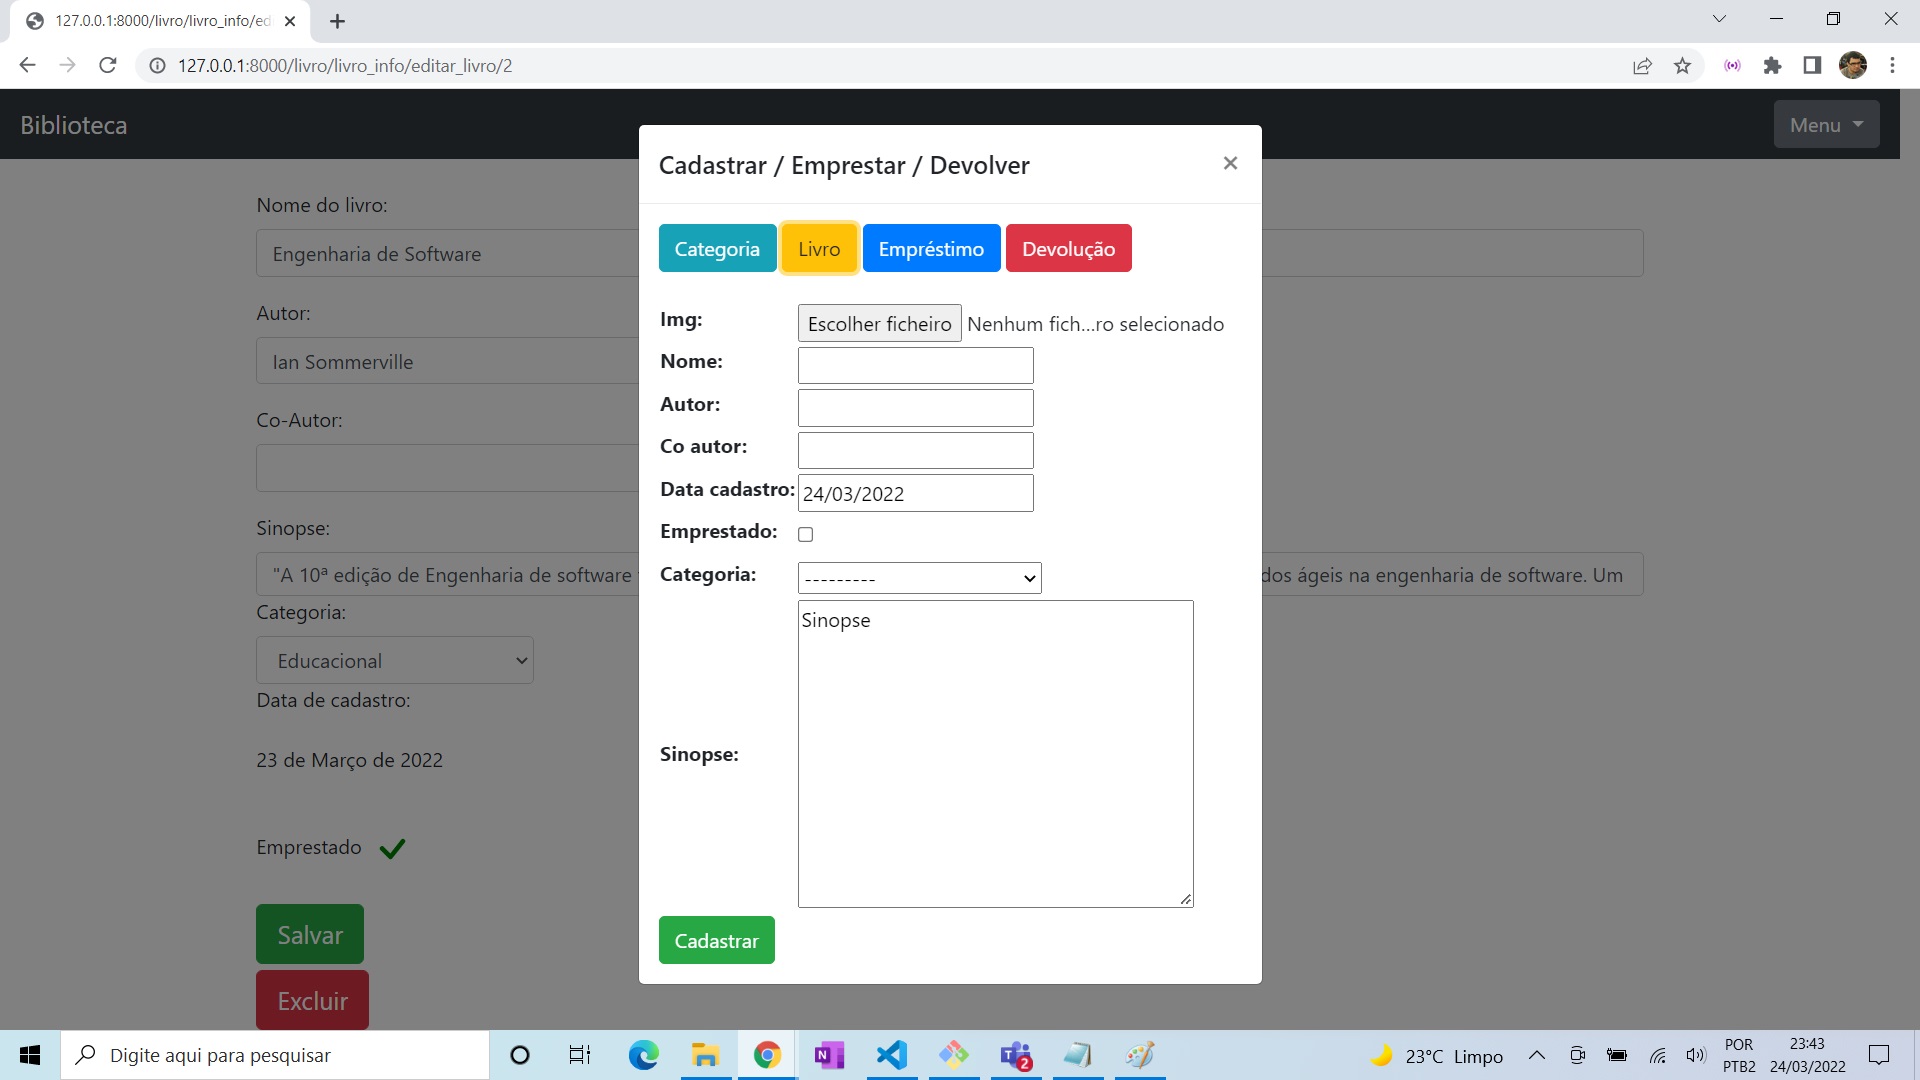
Task: Open the Menu dropdown in the navbar
Action: click(1826, 125)
